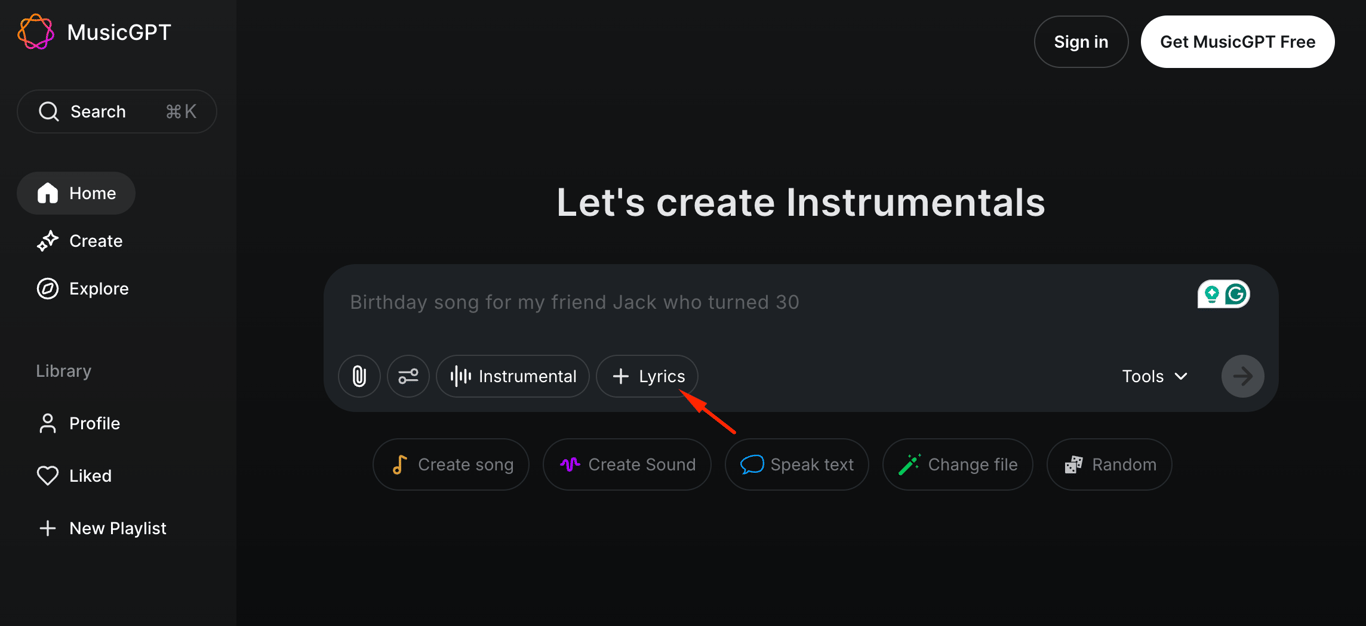Select the paperclip attachment icon
Screen dimensions: 1366x626
(x=359, y=376)
